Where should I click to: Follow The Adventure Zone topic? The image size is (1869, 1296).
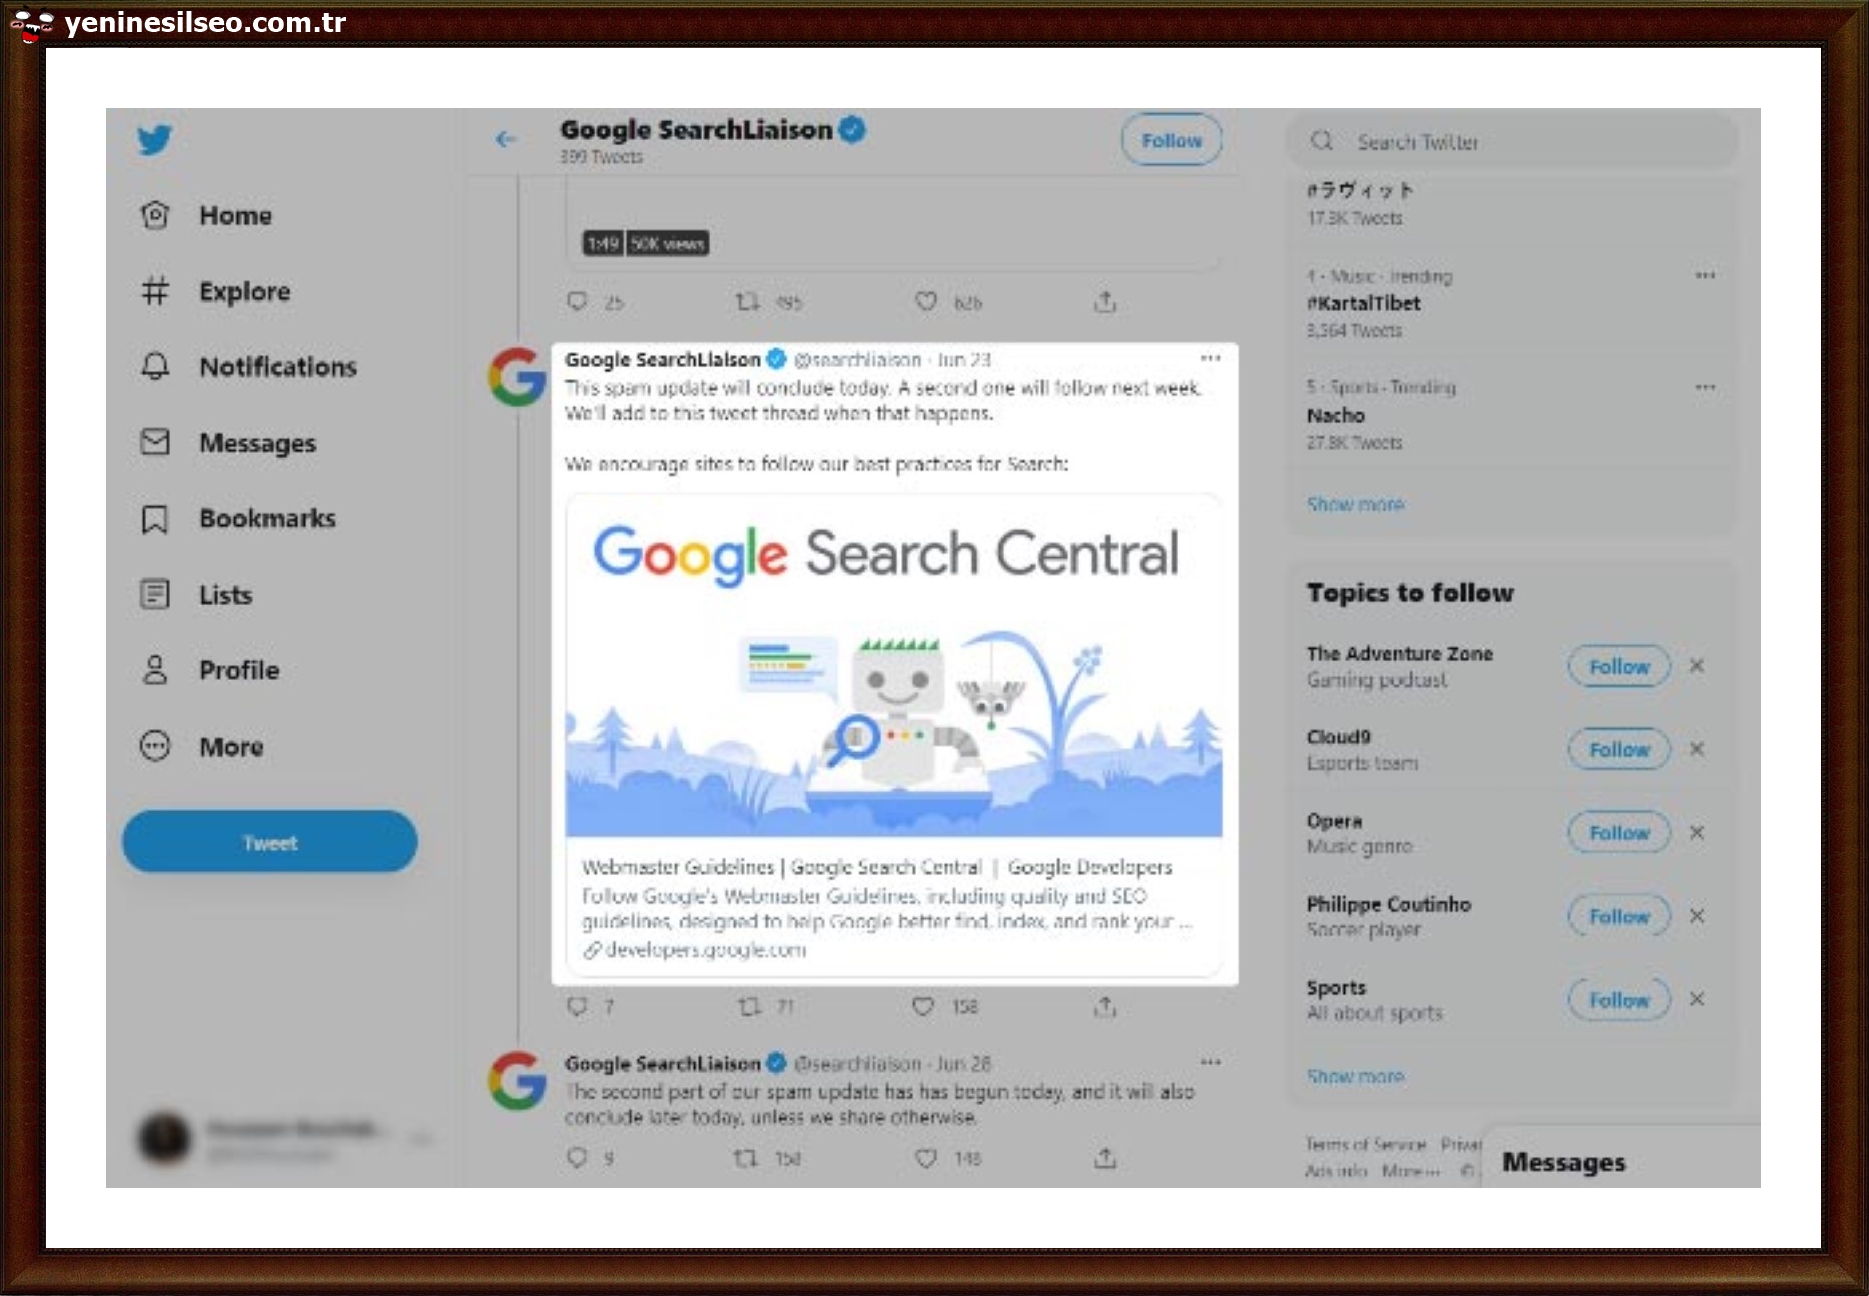(x=1619, y=666)
